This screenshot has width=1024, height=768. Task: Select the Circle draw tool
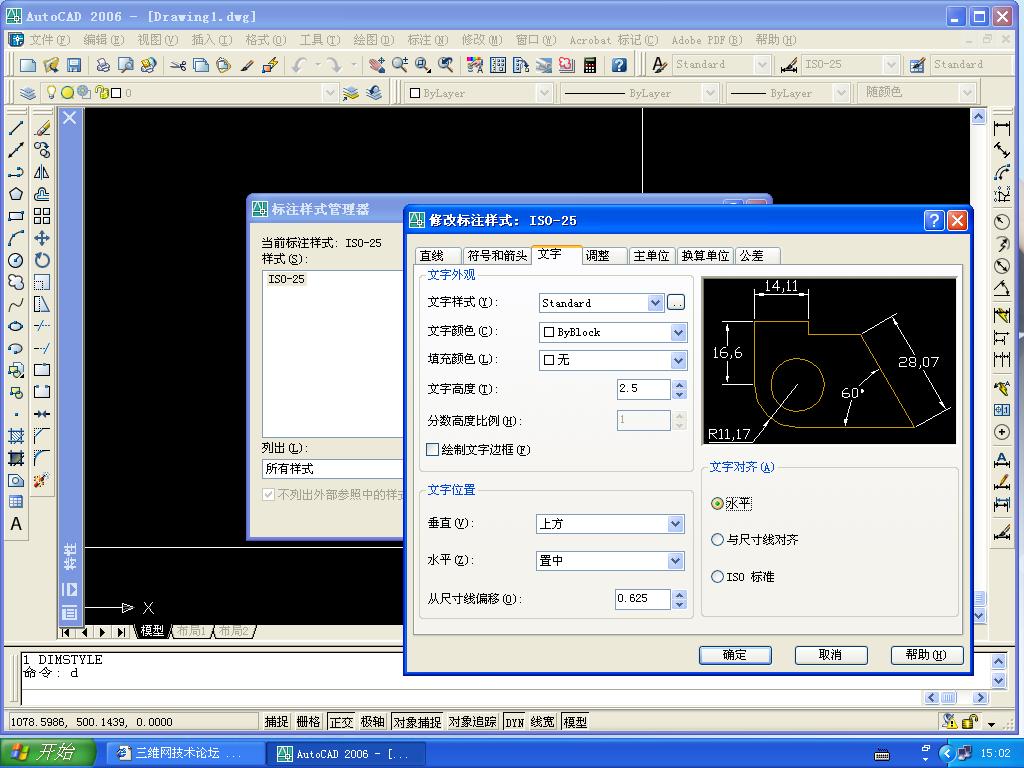(16, 261)
